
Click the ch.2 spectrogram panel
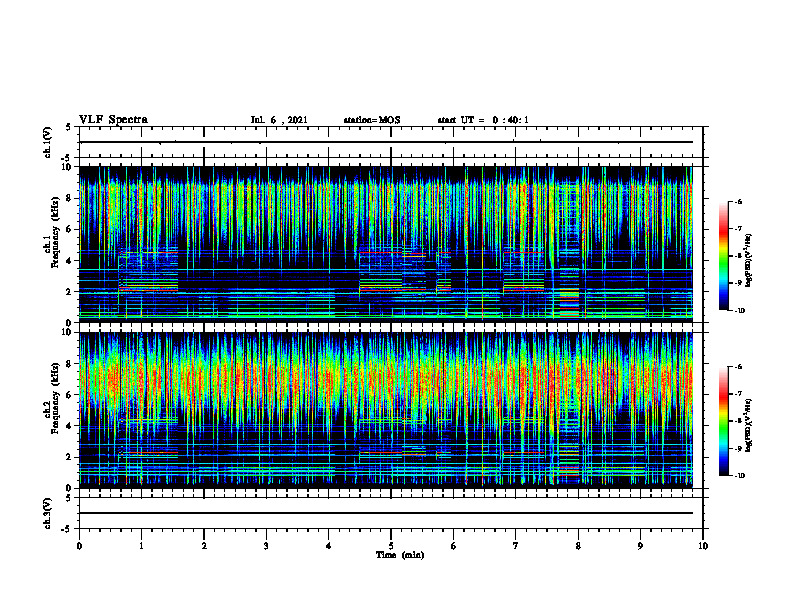coord(386,410)
